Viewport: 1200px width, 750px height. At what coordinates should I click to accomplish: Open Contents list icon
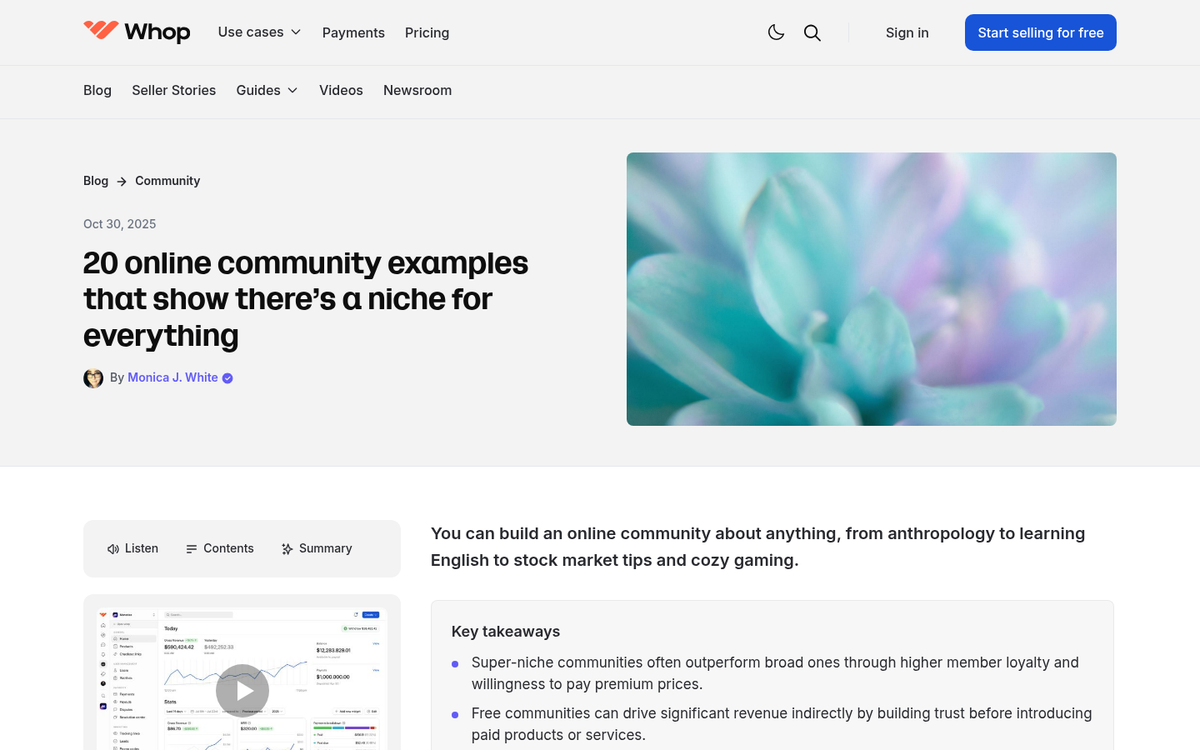tap(192, 549)
